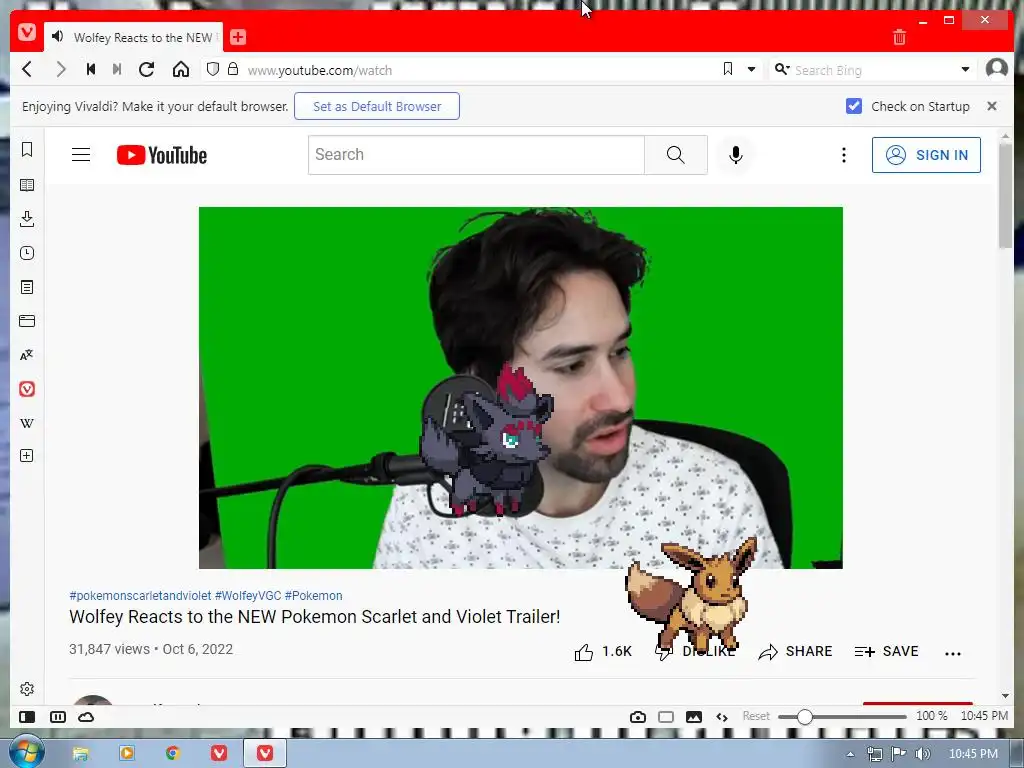Open the Translate panel
1024x768 pixels.
pos(27,355)
